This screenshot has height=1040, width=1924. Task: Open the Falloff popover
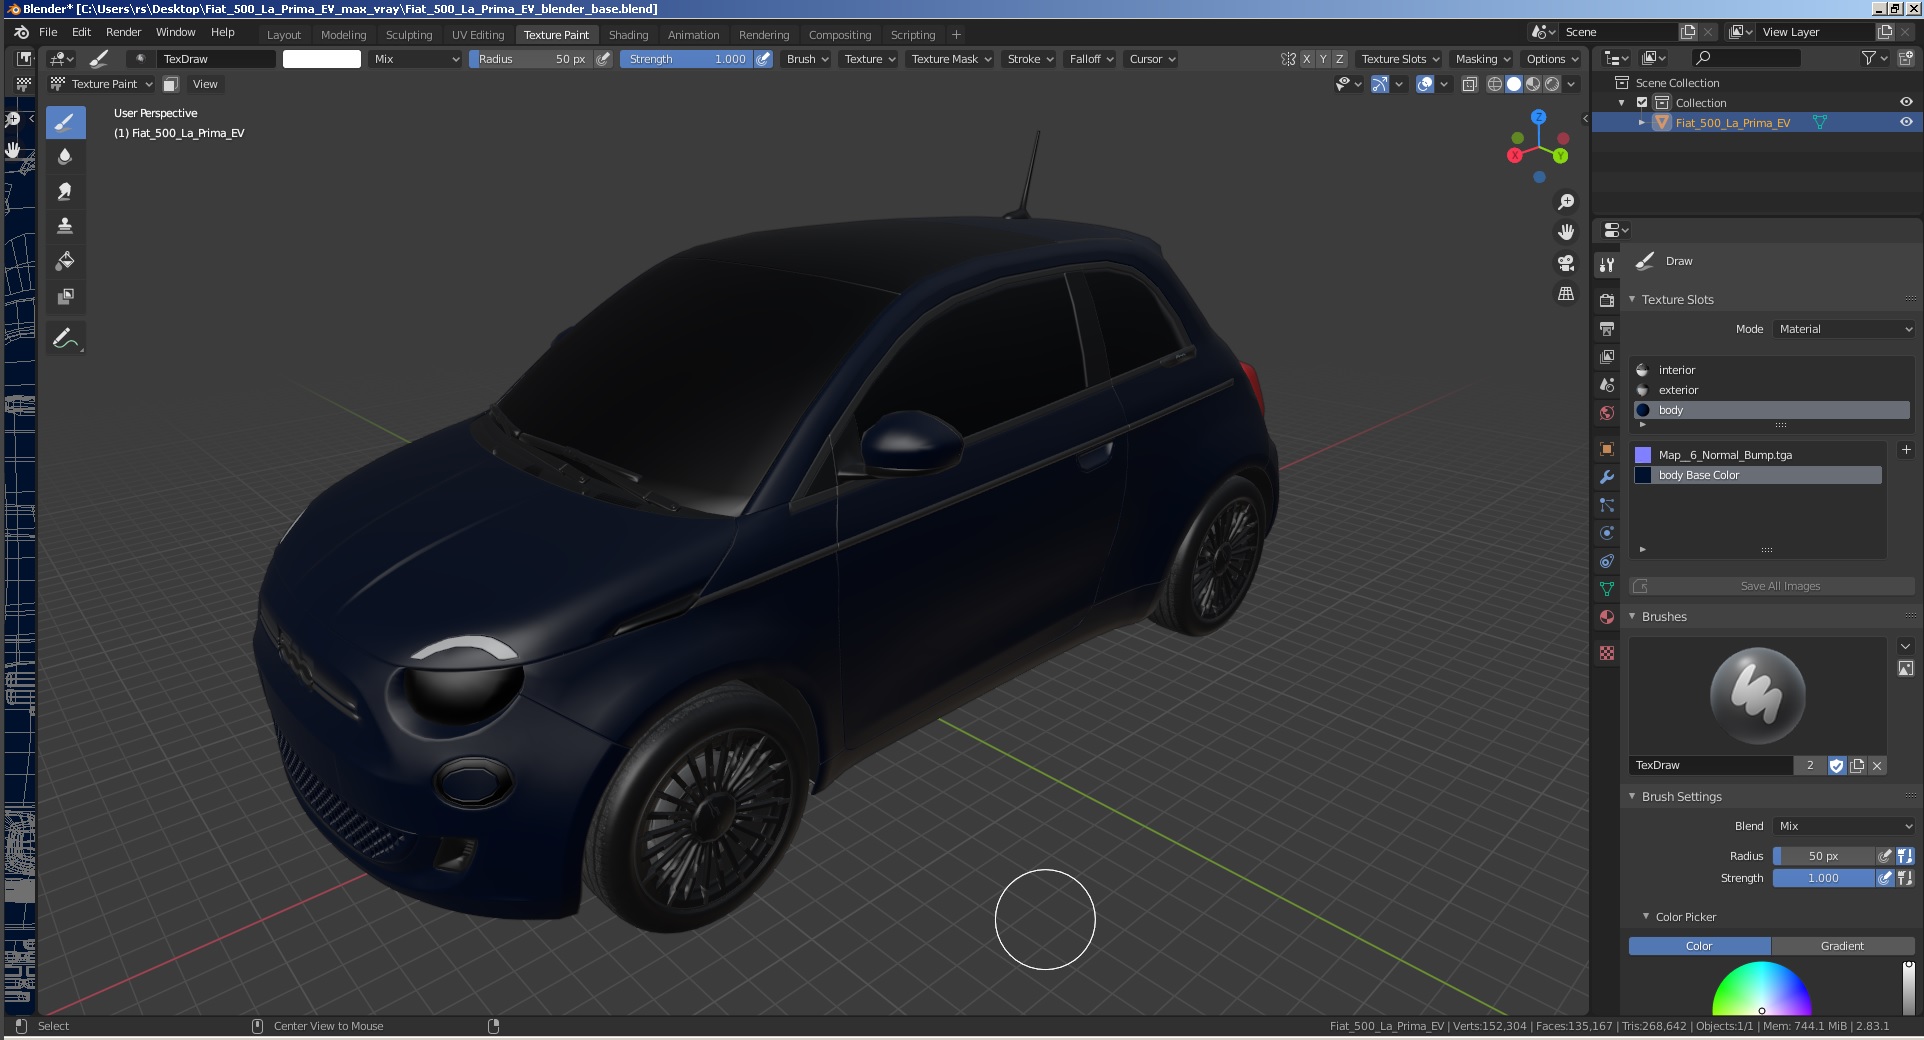1091,59
